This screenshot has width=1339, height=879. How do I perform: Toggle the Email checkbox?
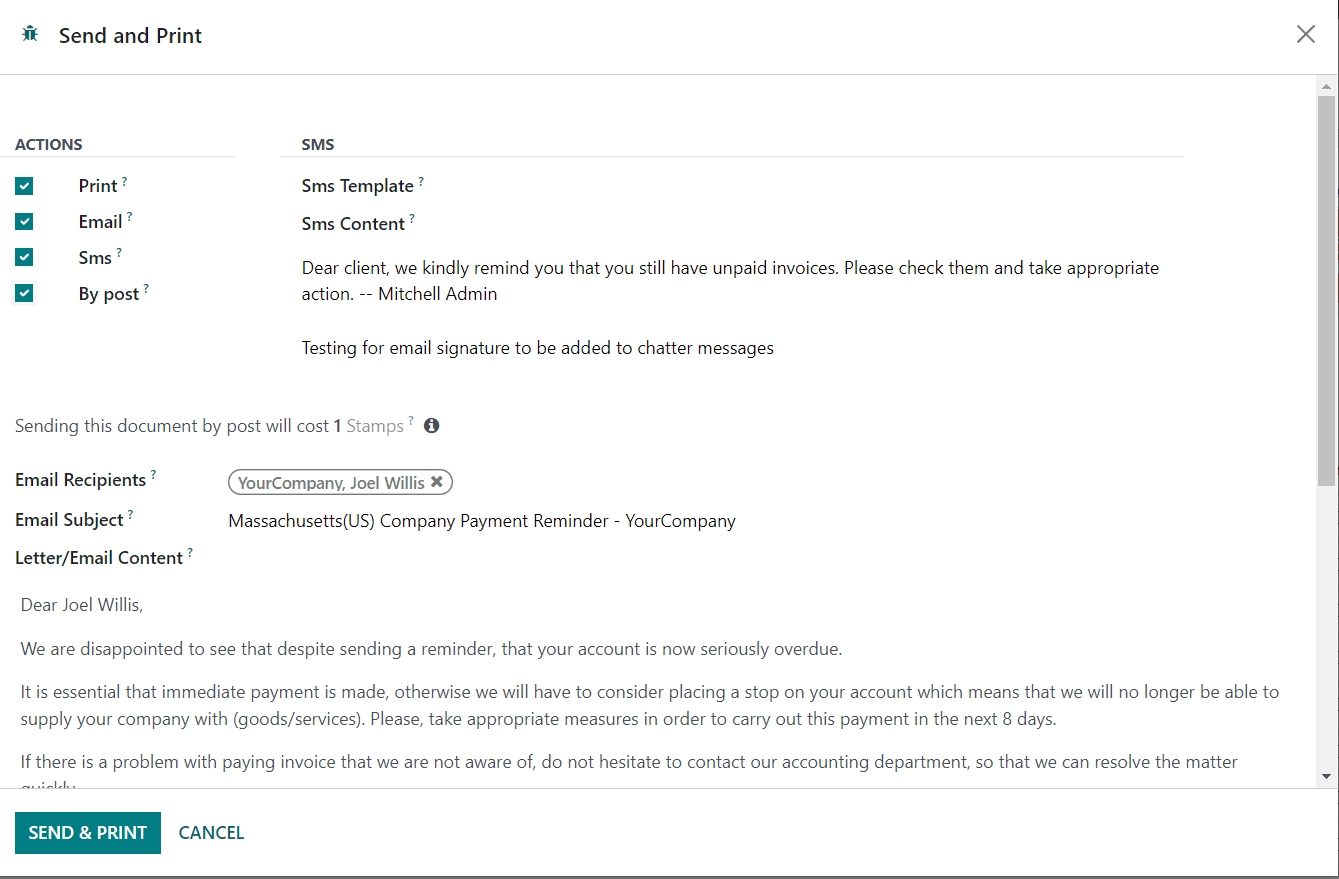click(24, 222)
